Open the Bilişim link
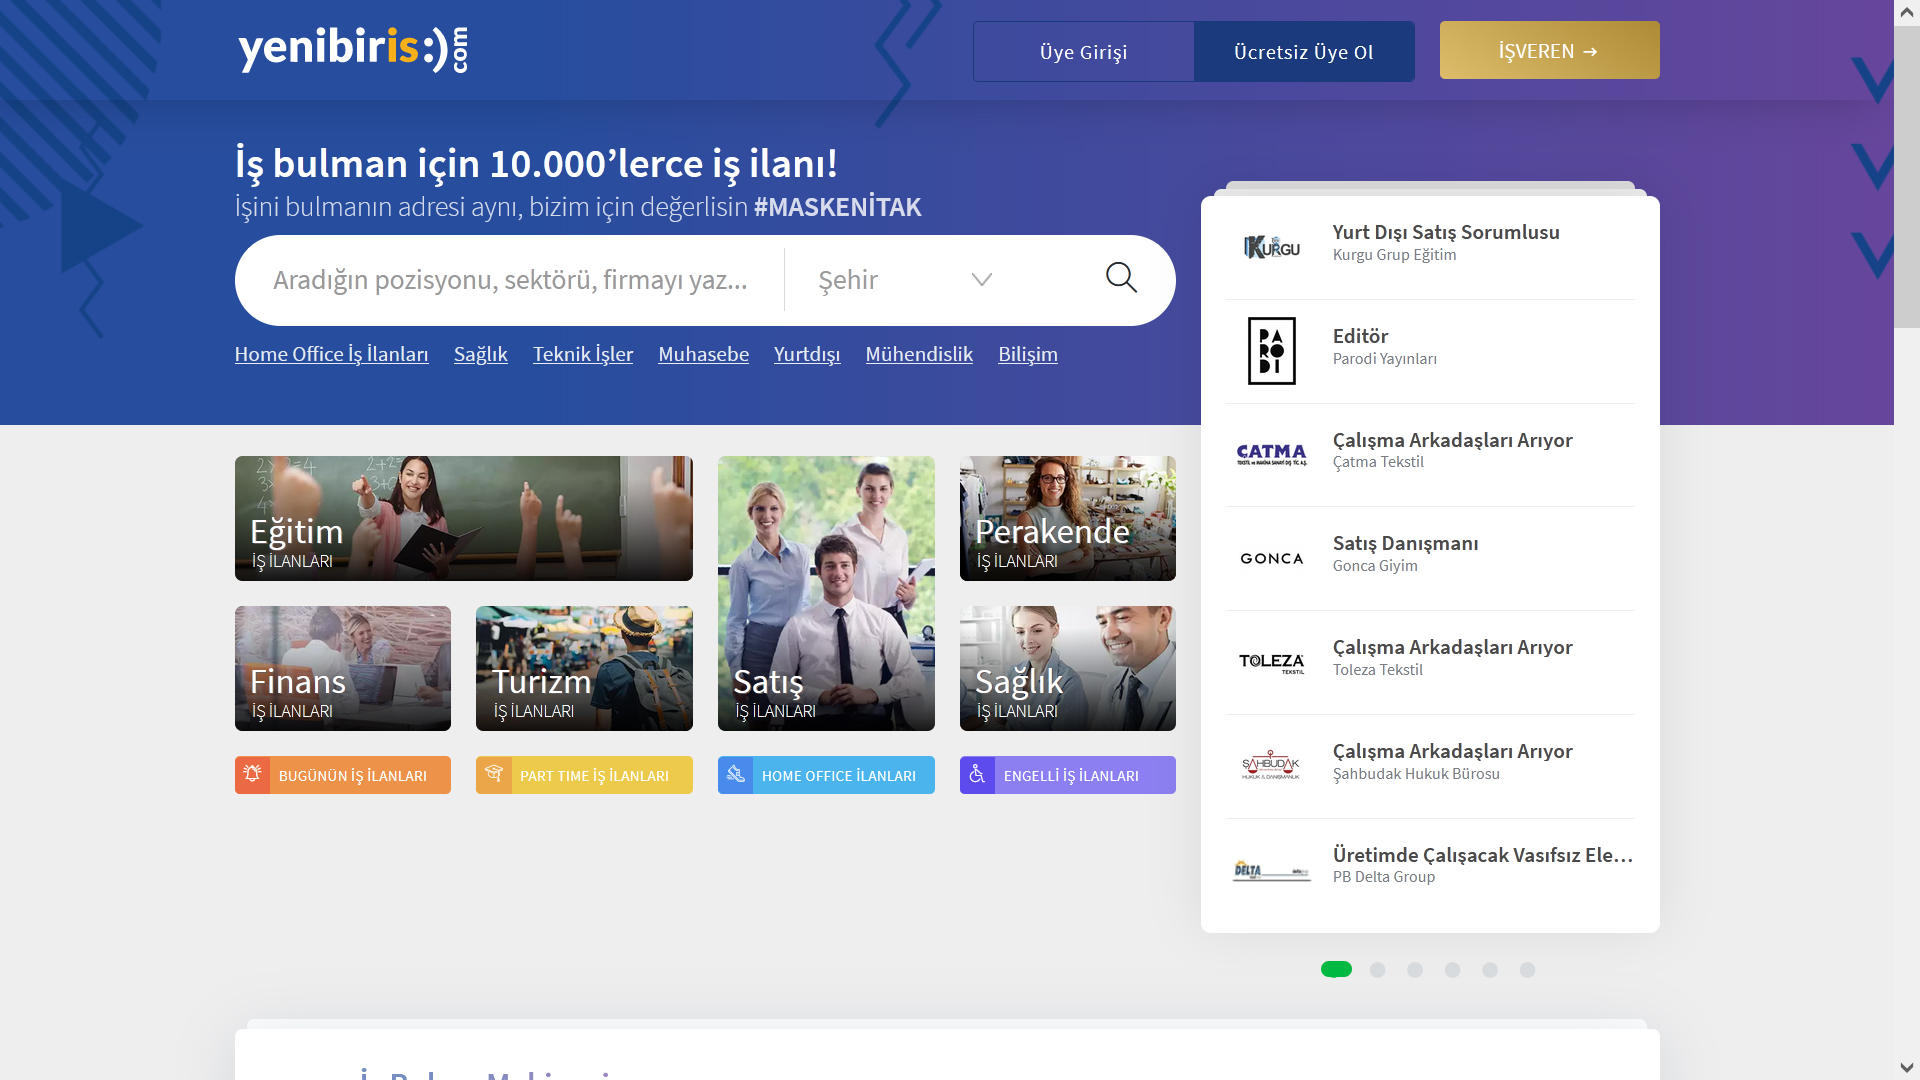The height and width of the screenshot is (1080, 1920). click(1028, 354)
